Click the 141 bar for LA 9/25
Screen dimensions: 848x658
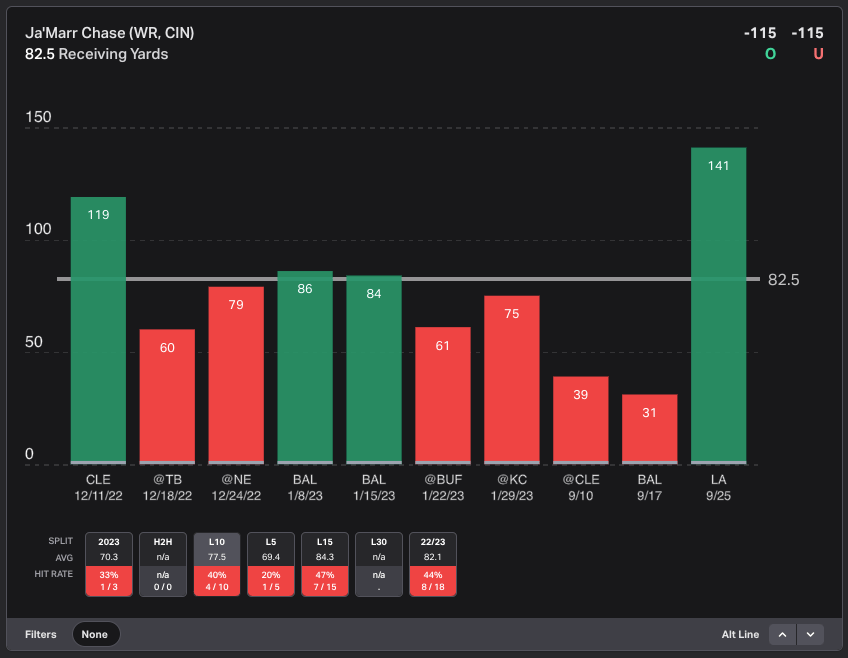(x=719, y=306)
